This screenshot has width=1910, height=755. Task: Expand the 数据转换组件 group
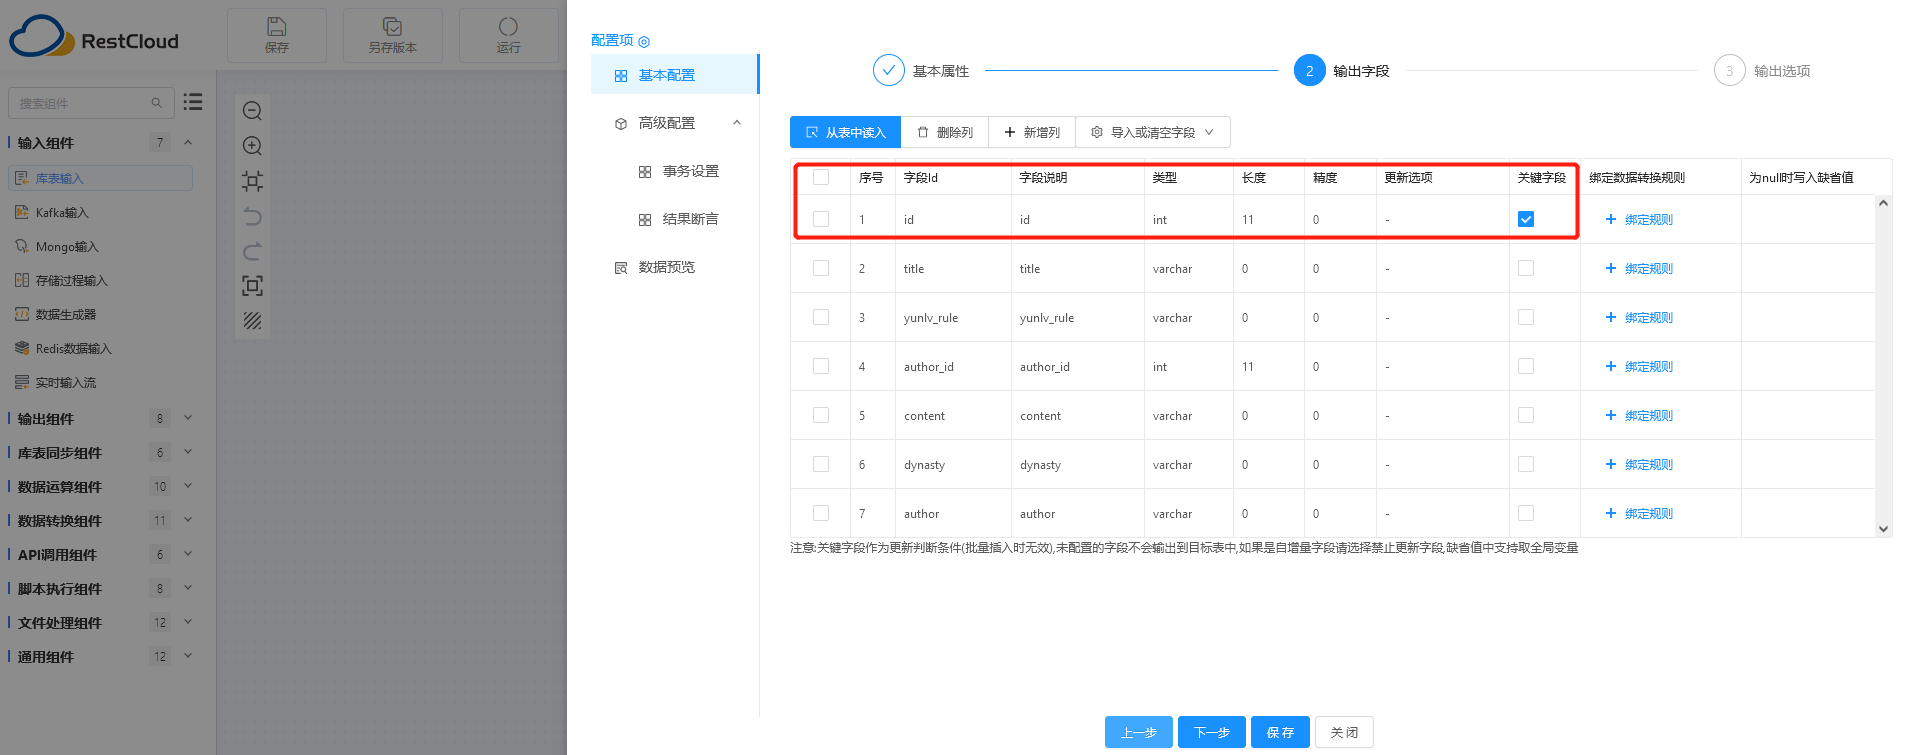(x=188, y=520)
